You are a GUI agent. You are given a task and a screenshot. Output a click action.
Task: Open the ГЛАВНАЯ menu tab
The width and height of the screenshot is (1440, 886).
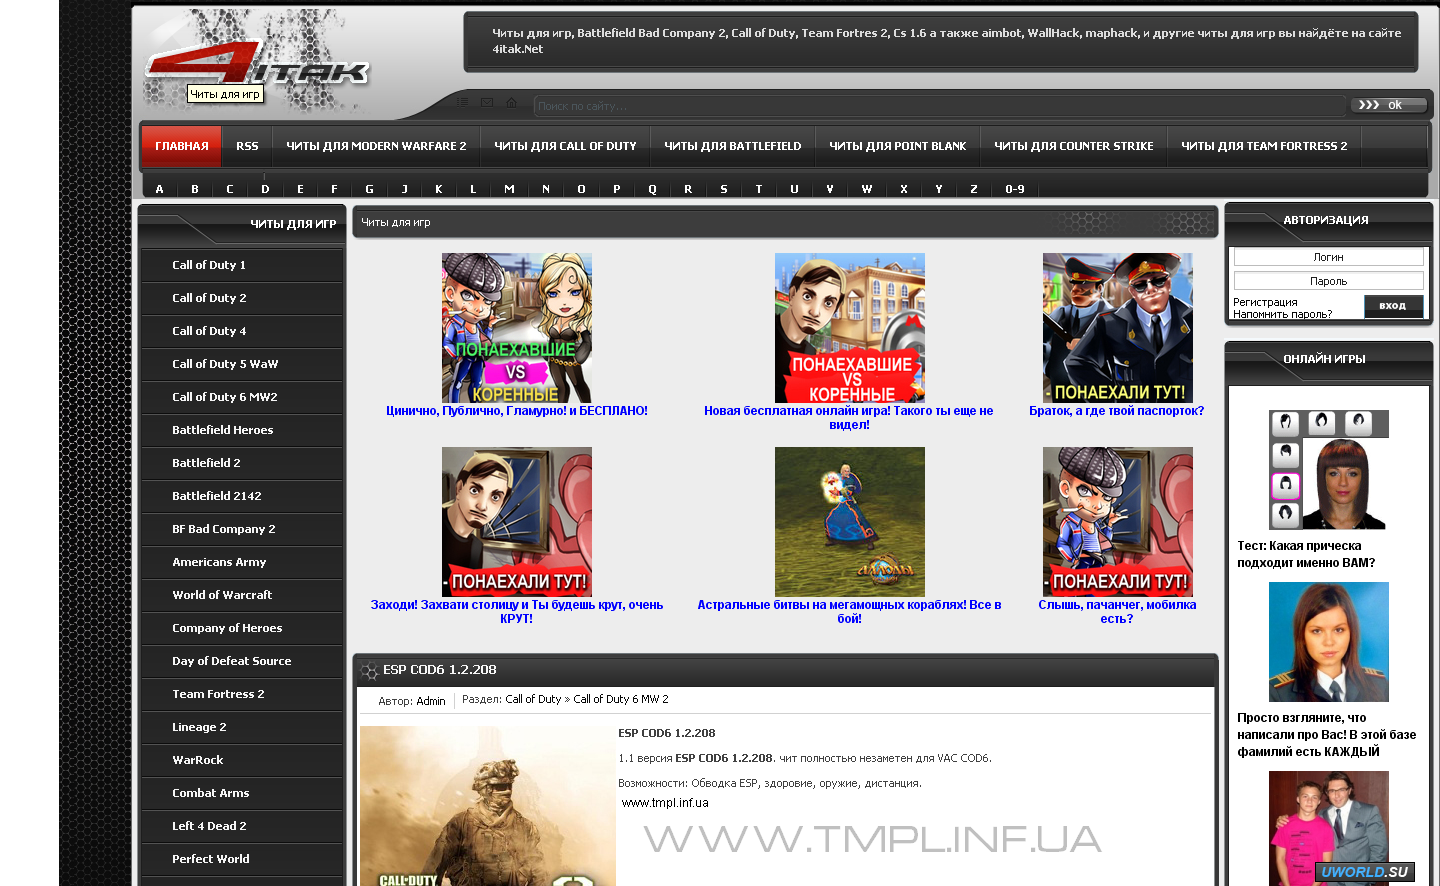(181, 146)
